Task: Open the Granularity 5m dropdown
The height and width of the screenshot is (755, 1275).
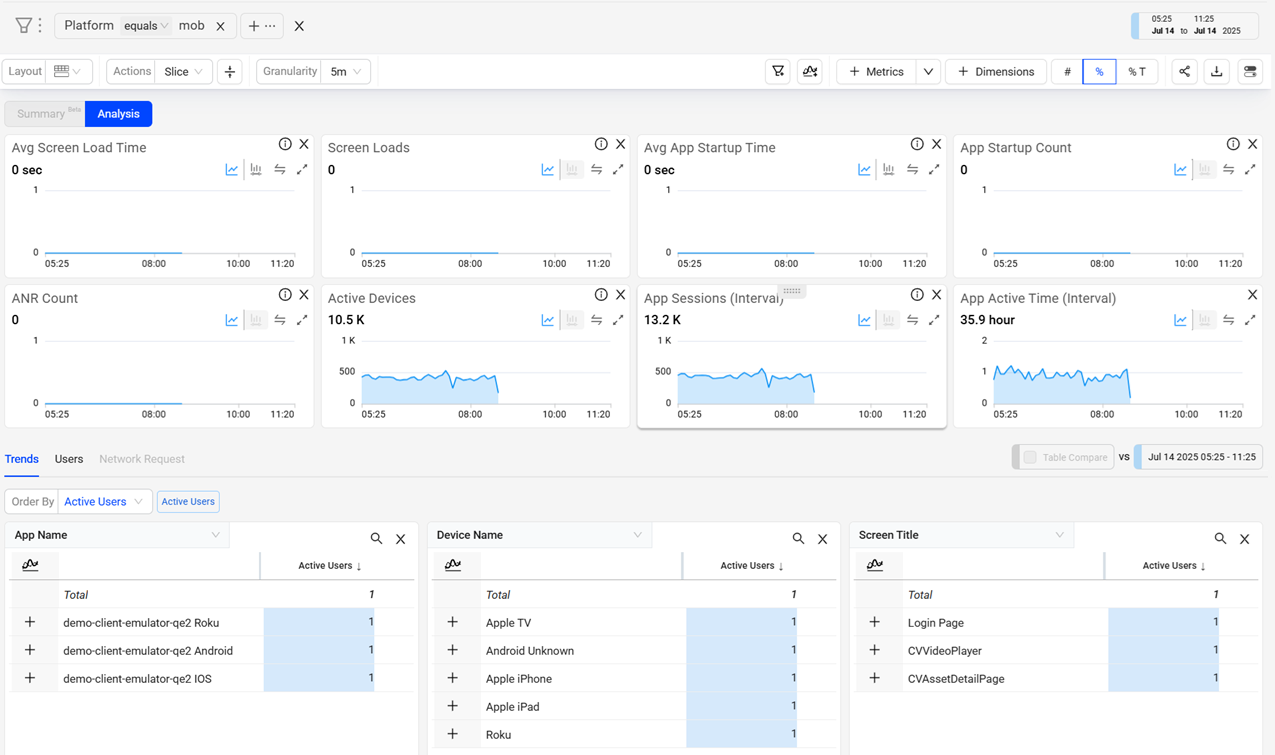Action: 345,72
